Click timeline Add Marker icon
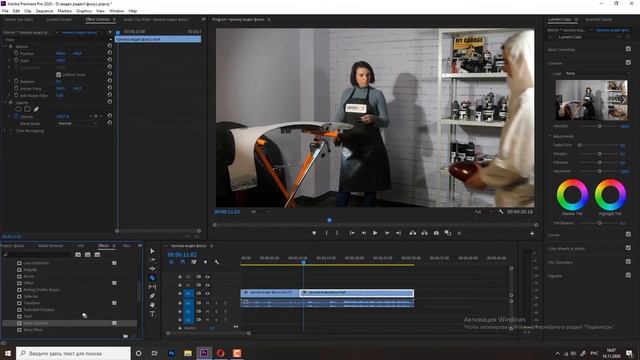Viewport: 640px width, 360px height. coord(205,262)
